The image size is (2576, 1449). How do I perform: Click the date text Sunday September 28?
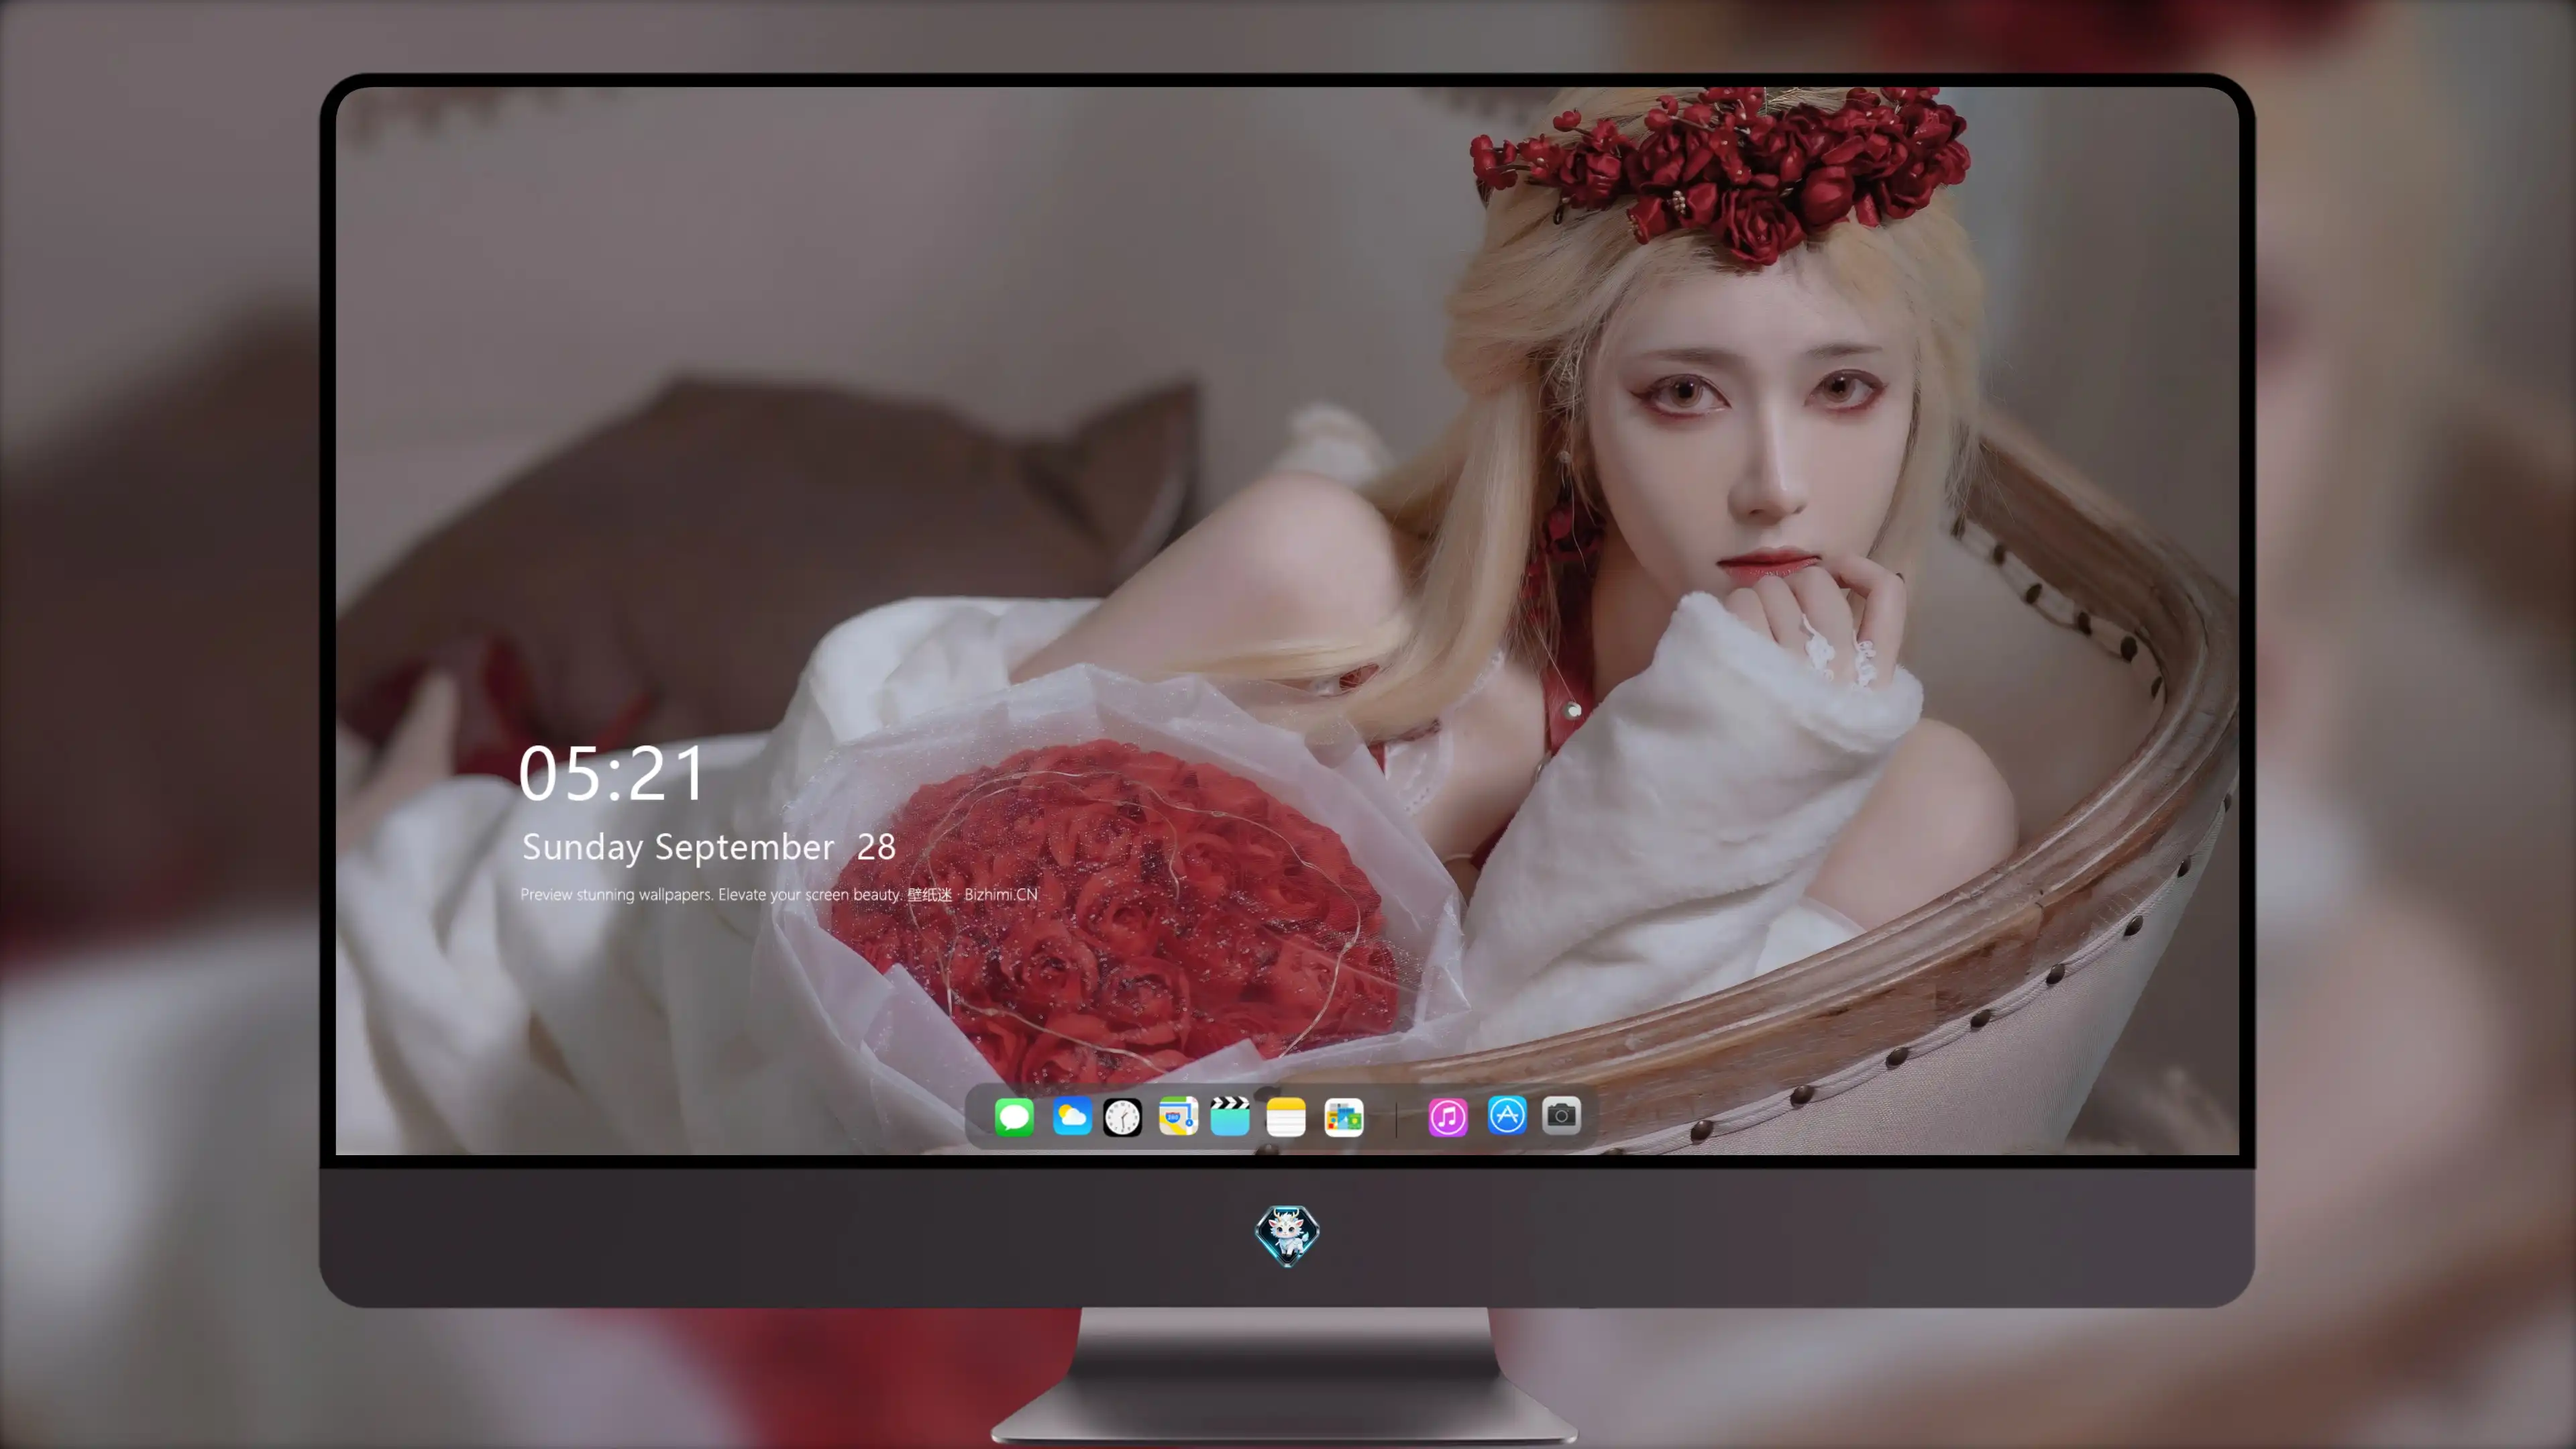tap(709, 848)
